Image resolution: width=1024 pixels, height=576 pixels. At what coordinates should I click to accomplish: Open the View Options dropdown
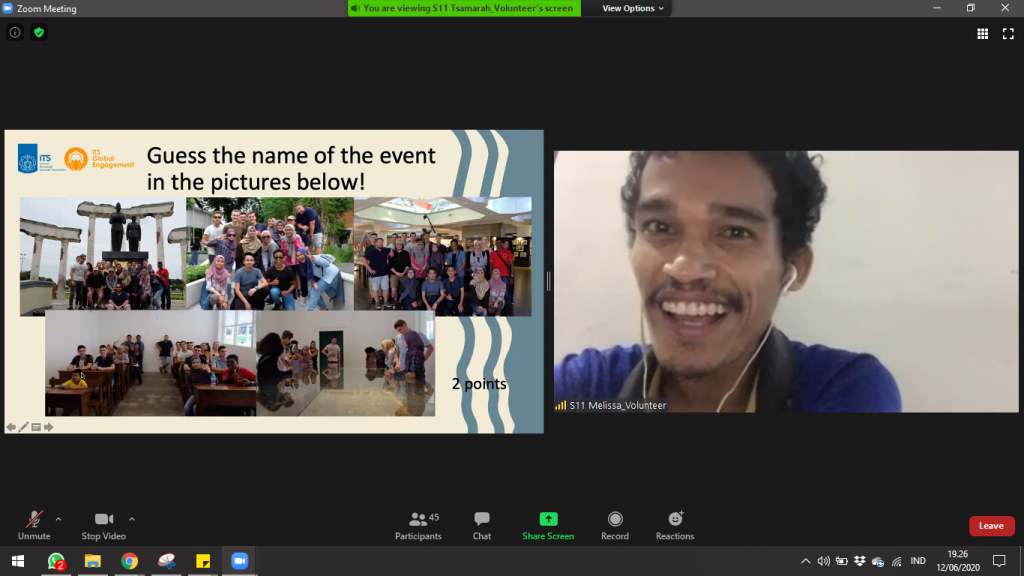pos(632,8)
